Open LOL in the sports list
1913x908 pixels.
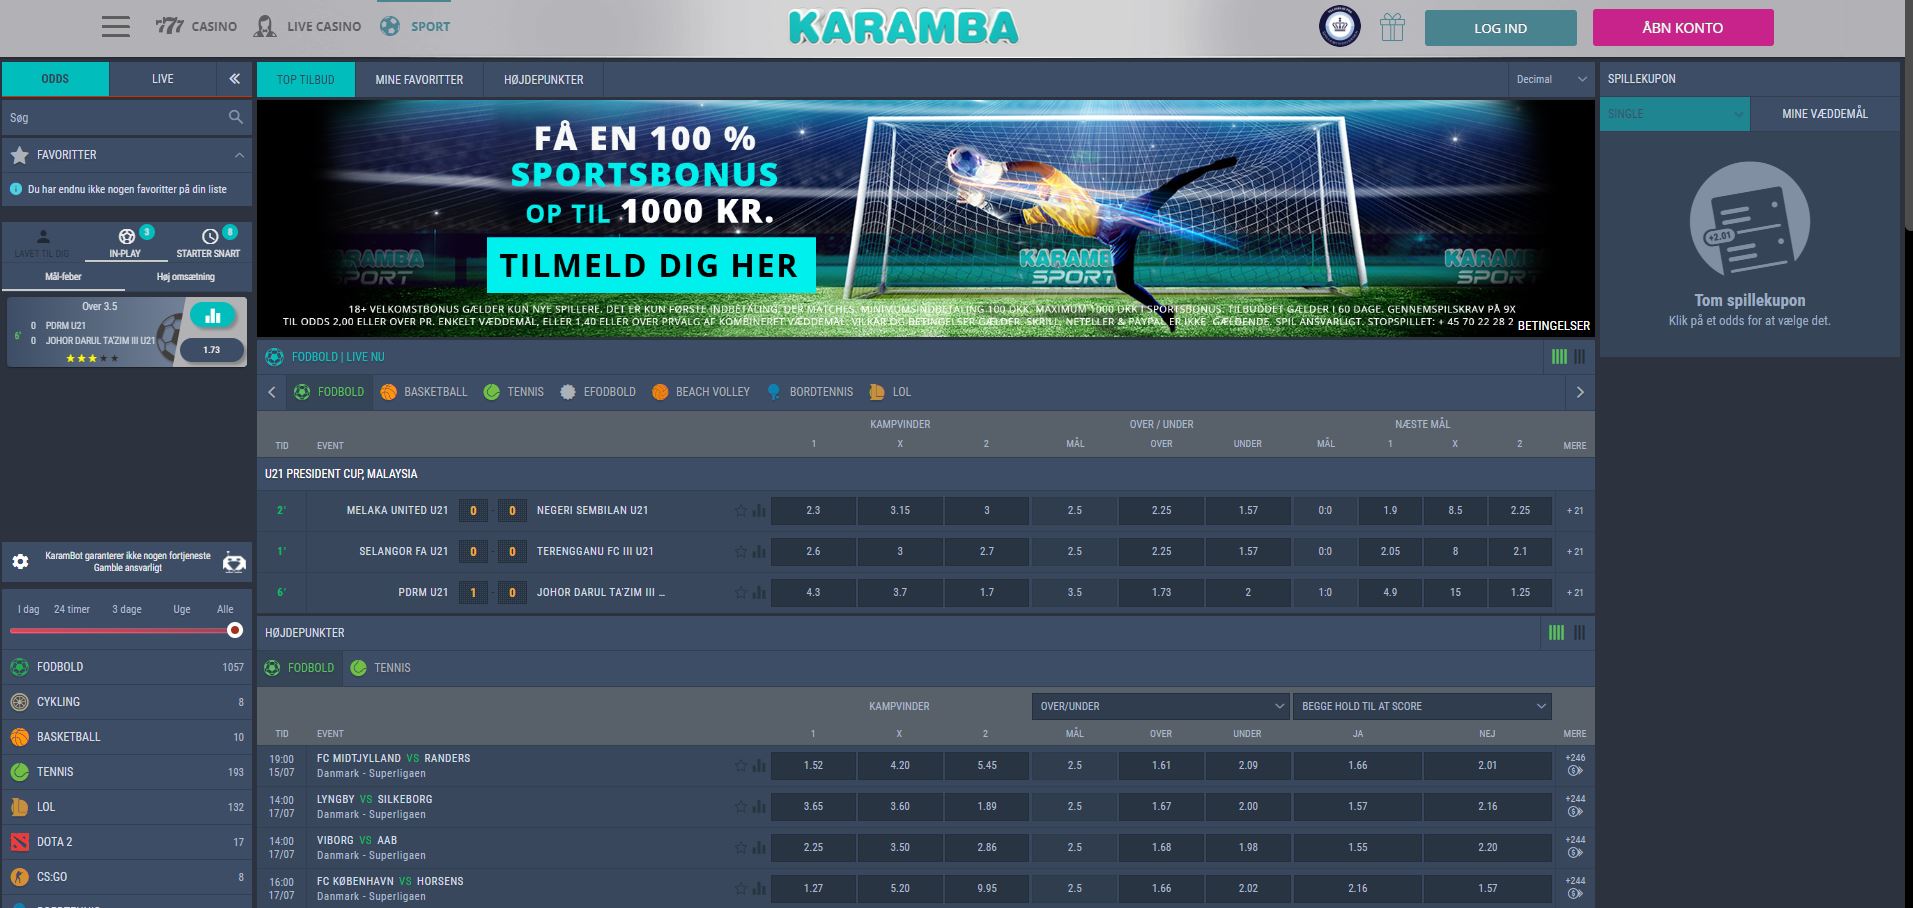pyautogui.click(x=127, y=807)
